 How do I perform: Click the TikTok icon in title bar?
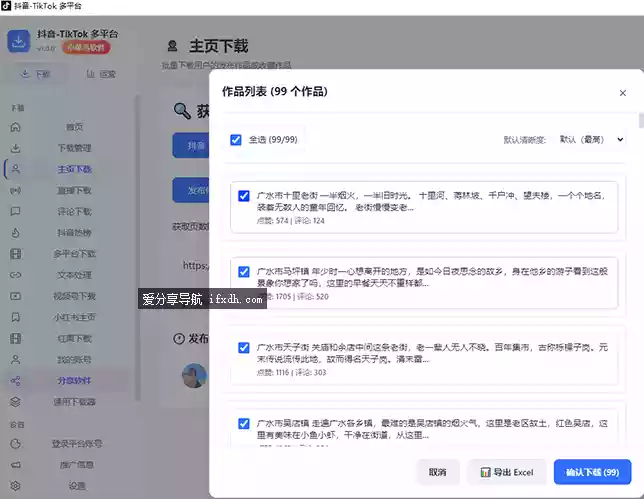click(6, 6)
